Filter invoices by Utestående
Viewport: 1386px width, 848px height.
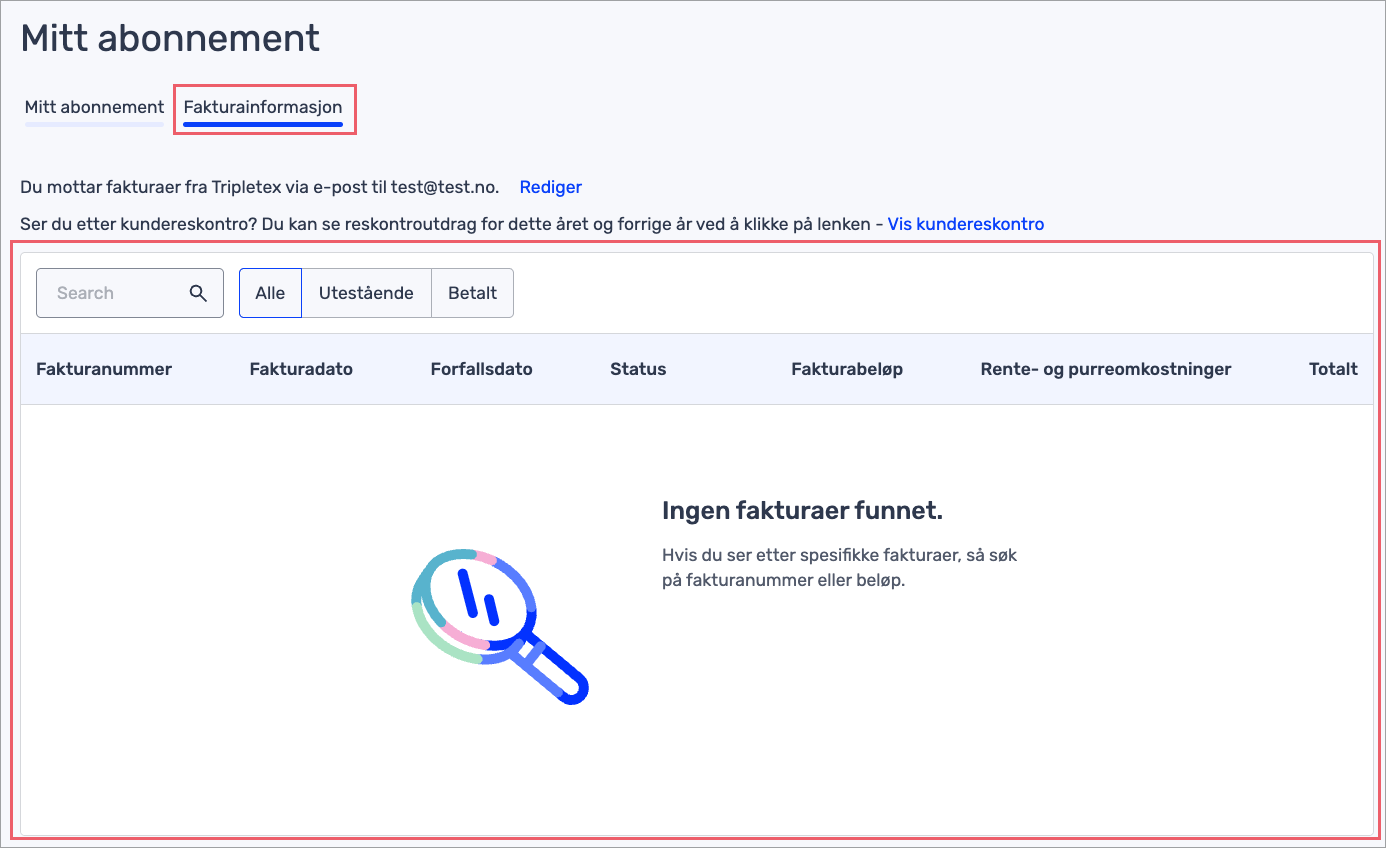366,293
